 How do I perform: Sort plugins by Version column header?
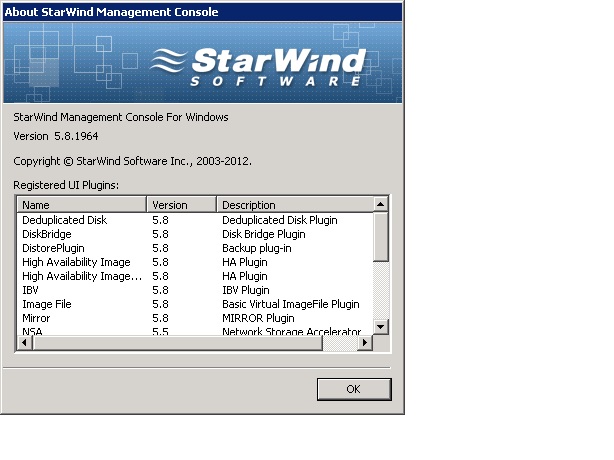pyautogui.click(x=181, y=205)
